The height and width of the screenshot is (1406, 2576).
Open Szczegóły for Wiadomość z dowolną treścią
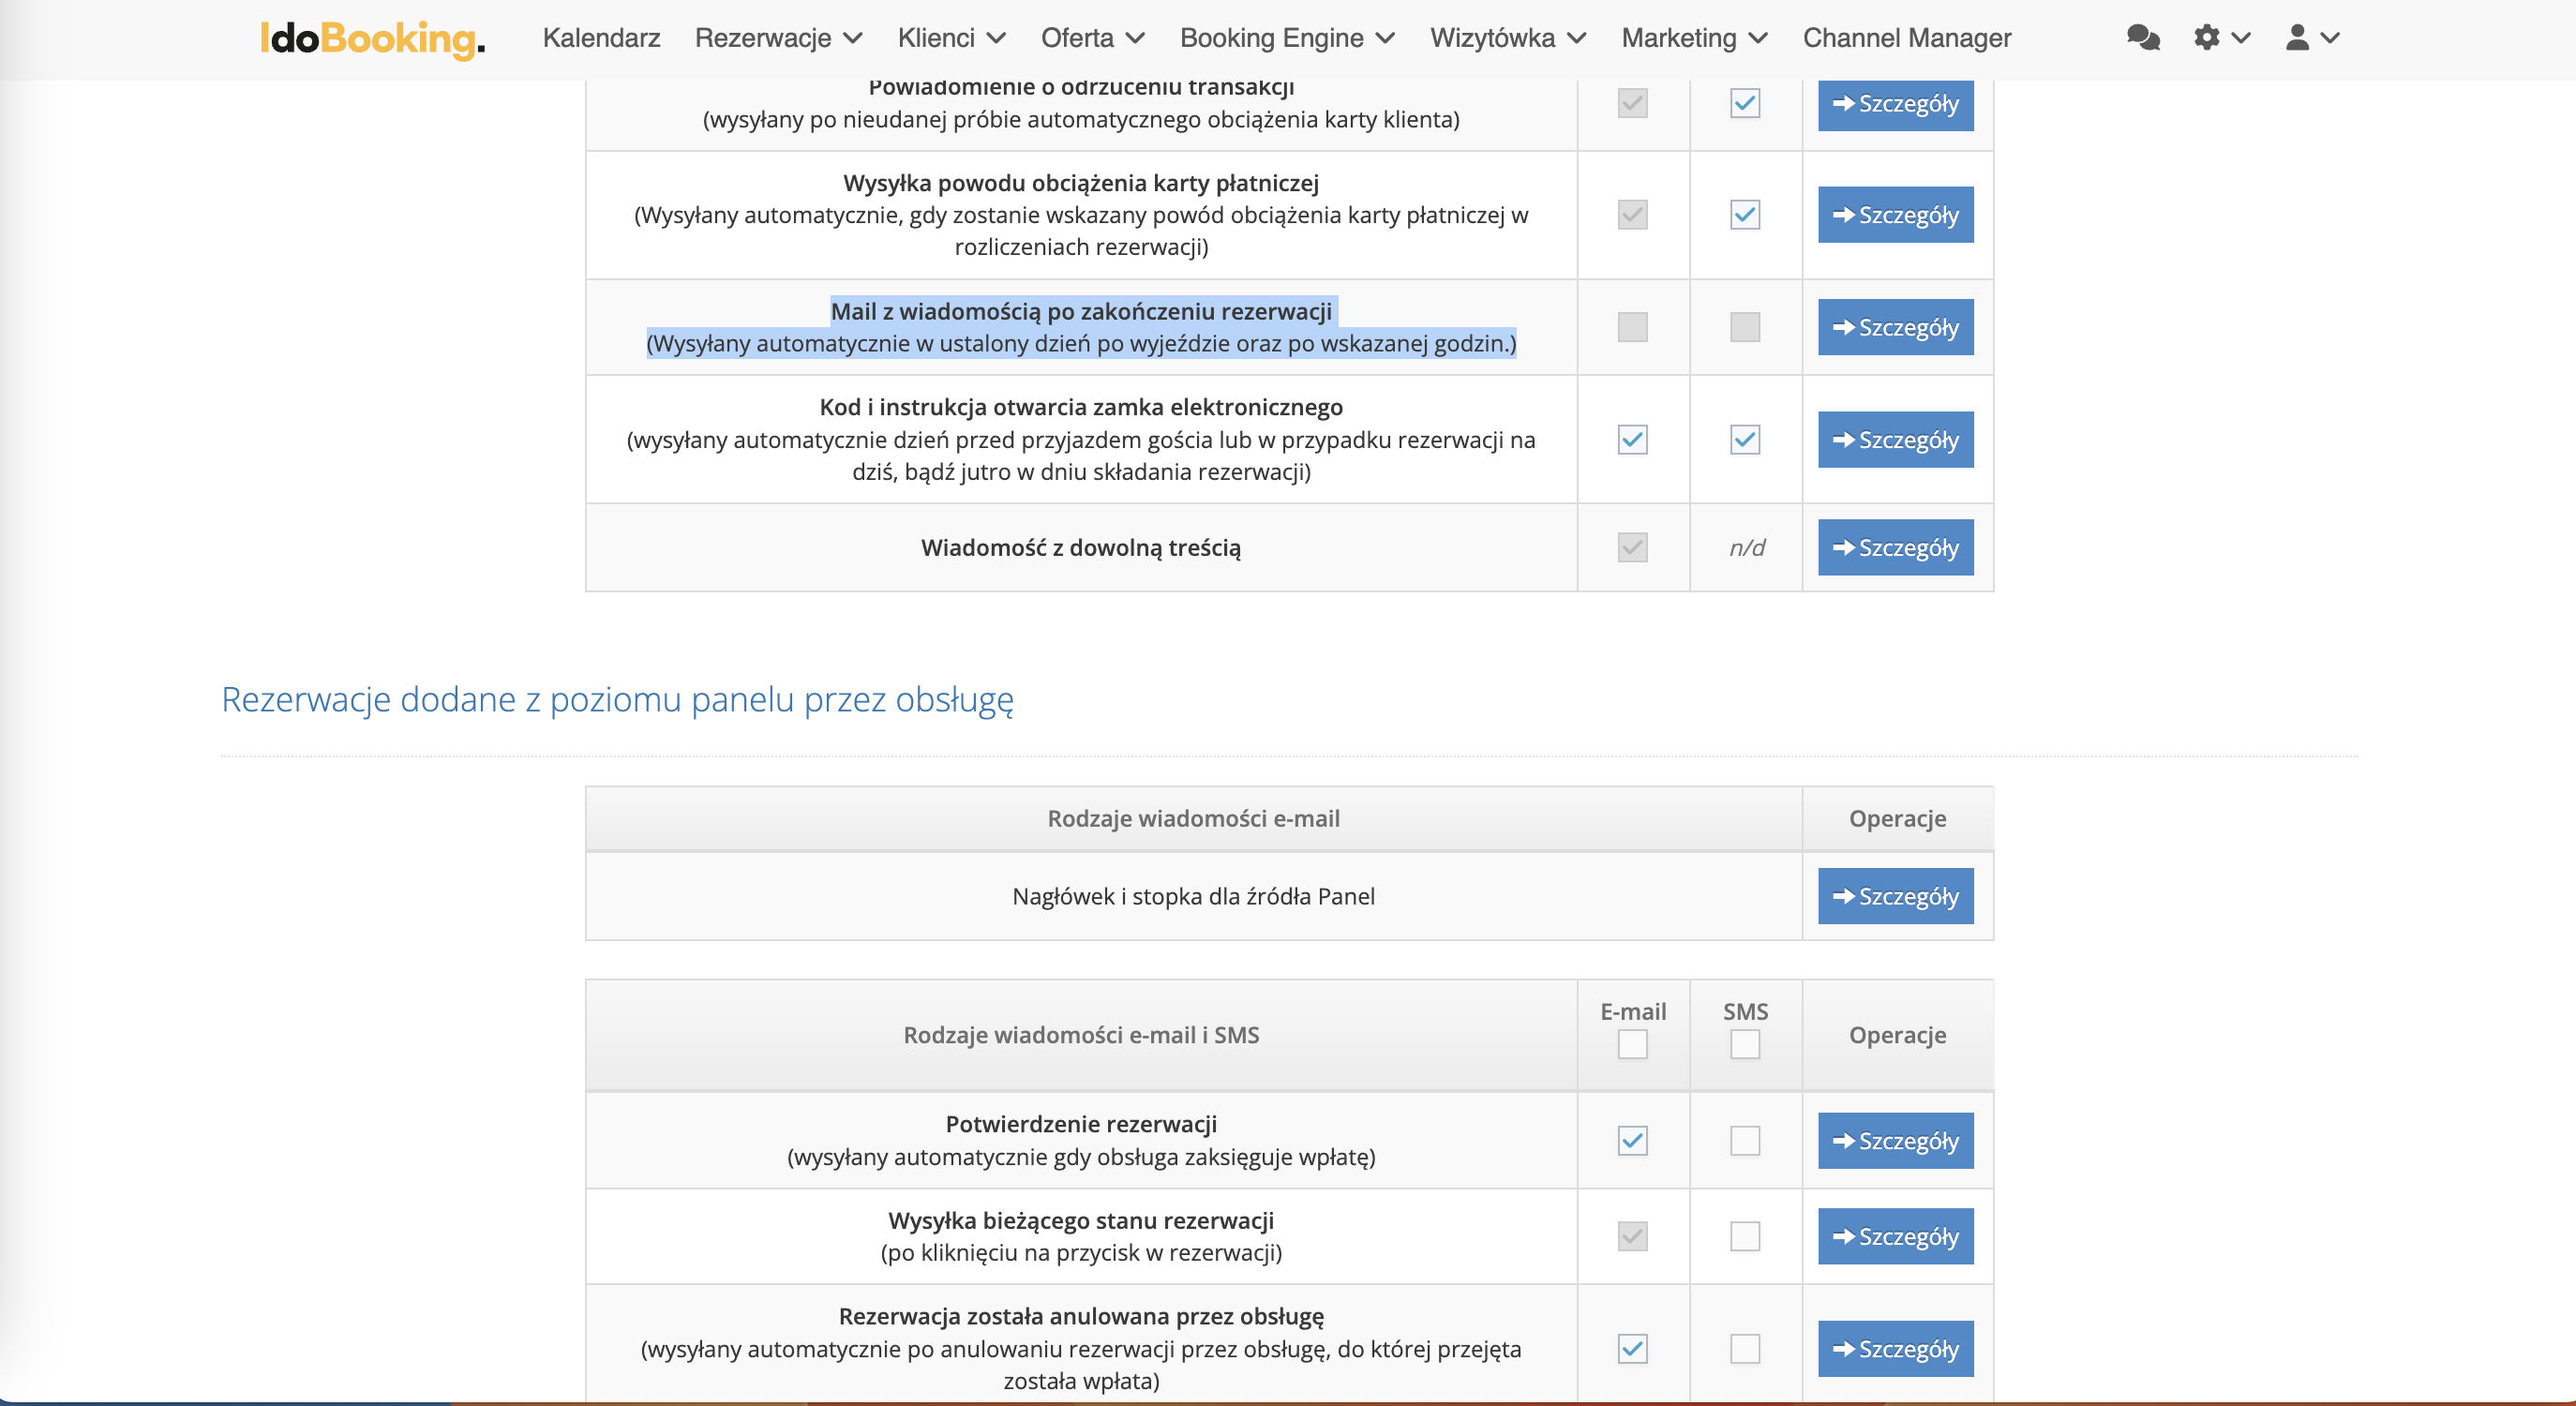click(1895, 547)
